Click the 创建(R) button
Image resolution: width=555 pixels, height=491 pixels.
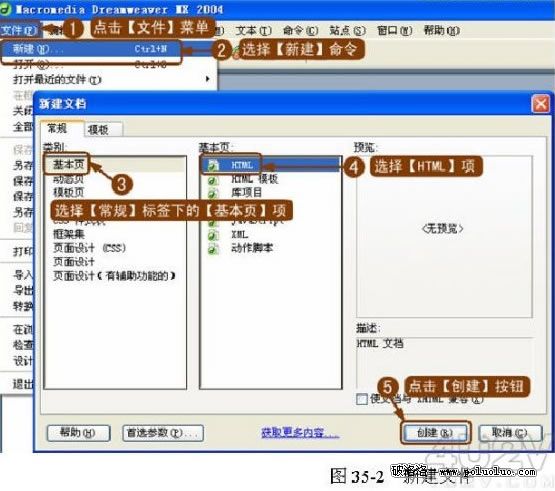[435, 433]
